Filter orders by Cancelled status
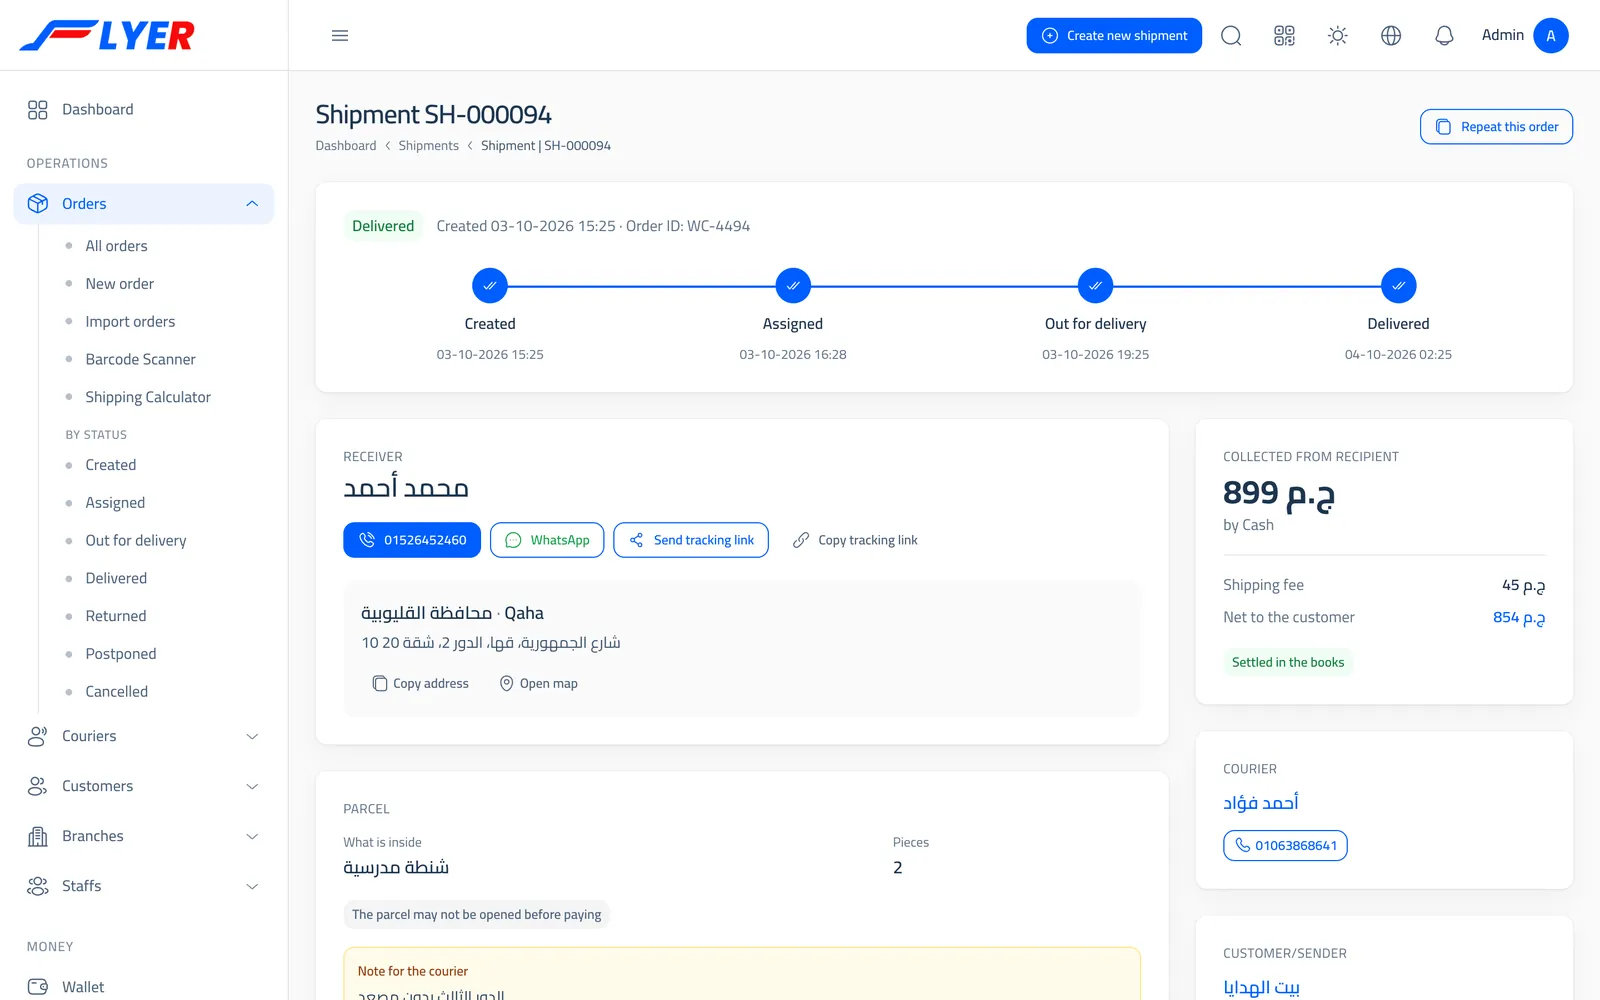Image resolution: width=1600 pixels, height=1000 pixels. pos(117,692)
